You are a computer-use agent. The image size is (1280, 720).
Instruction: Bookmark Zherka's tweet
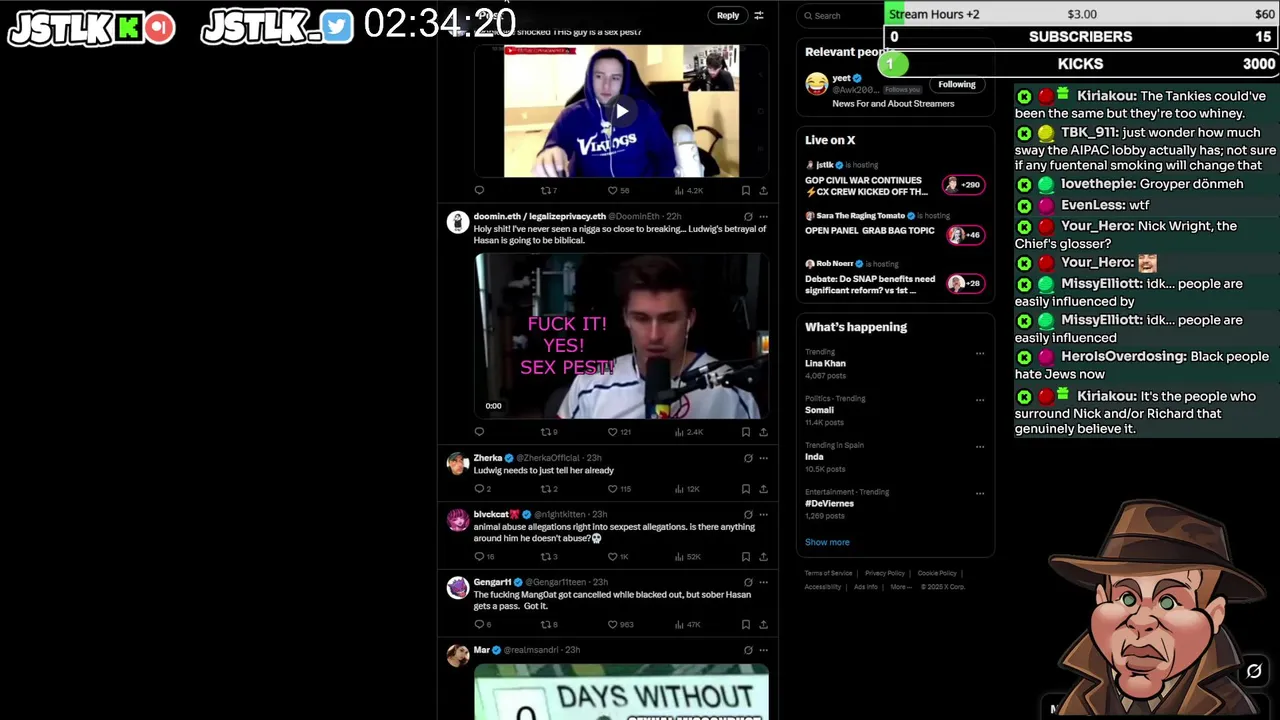point(745,489)
